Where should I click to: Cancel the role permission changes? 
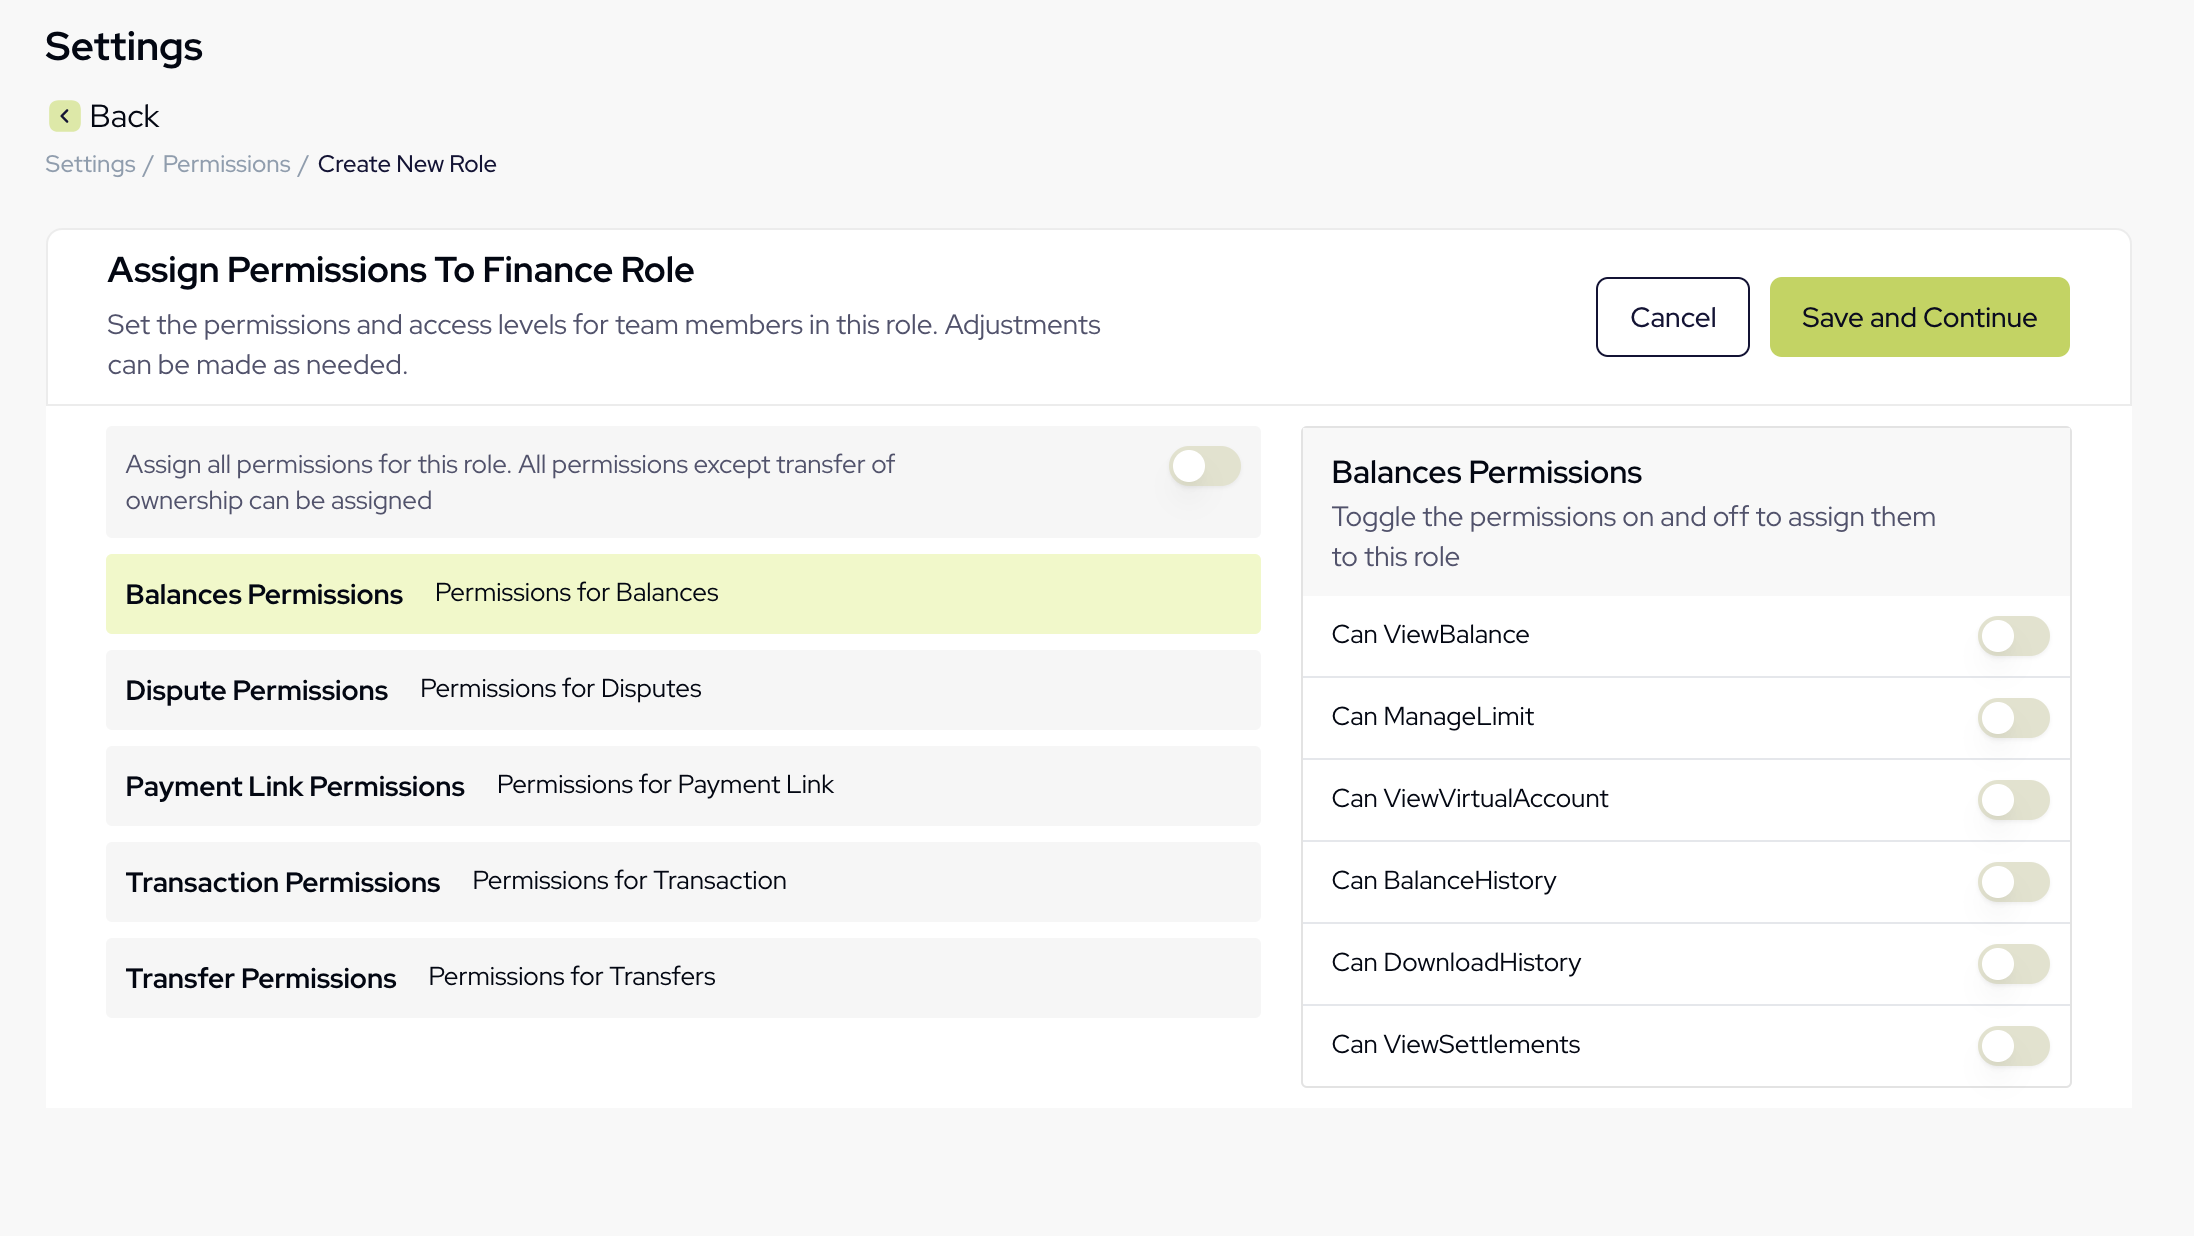click(x=1672, y=317)
